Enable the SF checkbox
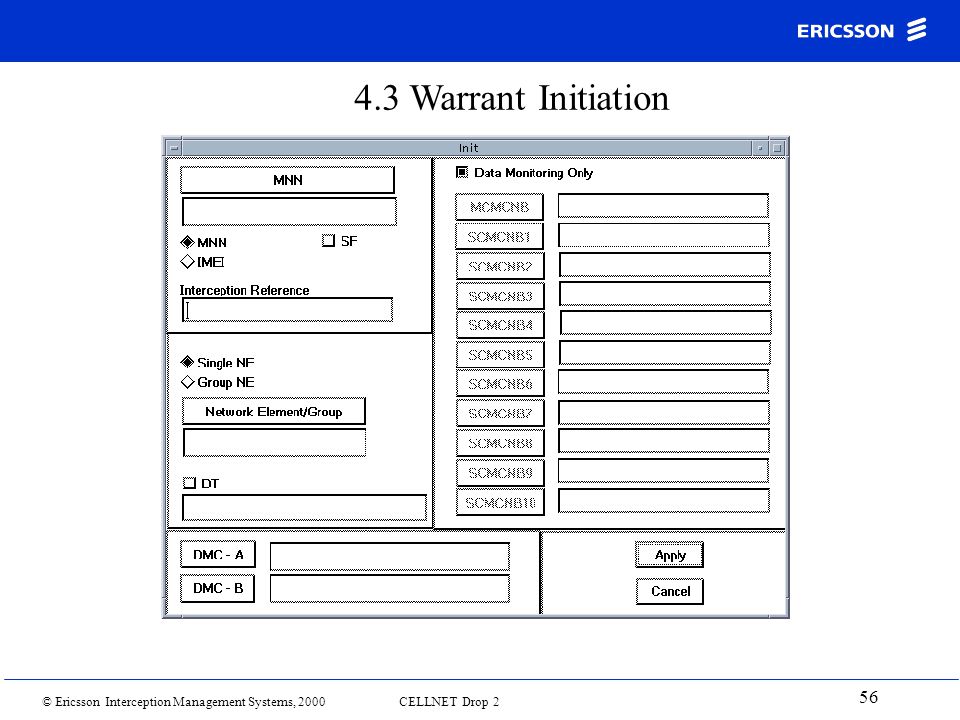This screenshot has width=960, height=720. coord(328,241)
